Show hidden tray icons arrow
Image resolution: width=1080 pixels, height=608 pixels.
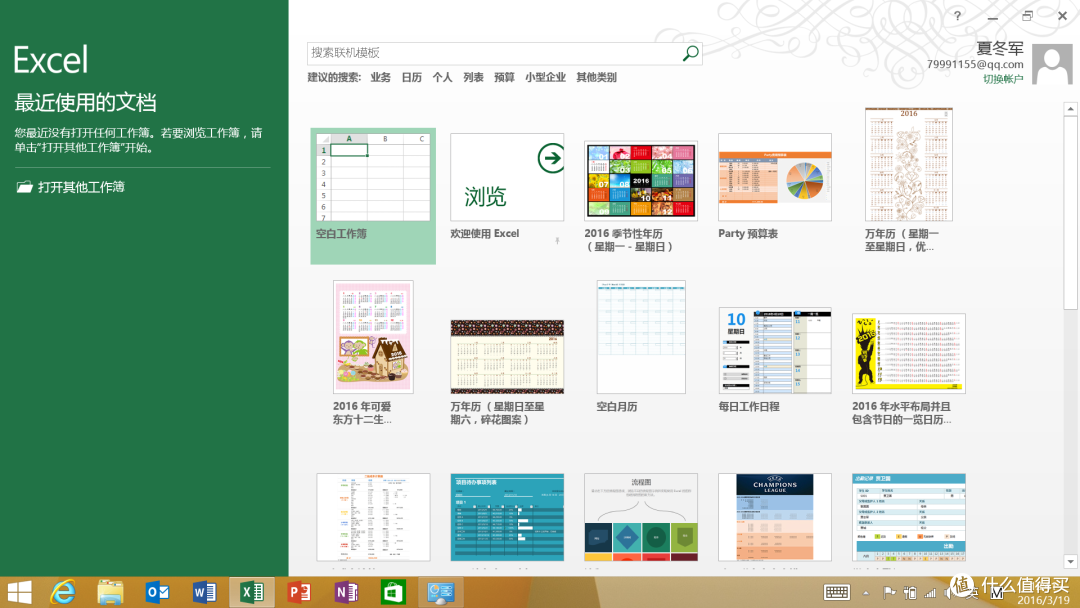[x=866, y=593]
